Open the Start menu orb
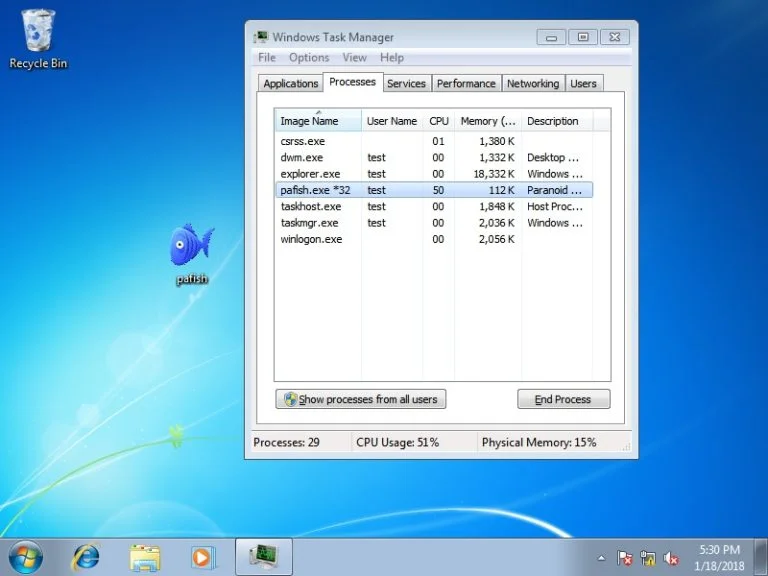The height and width of the screenshot is (576, 768). (x=26, y=555)
